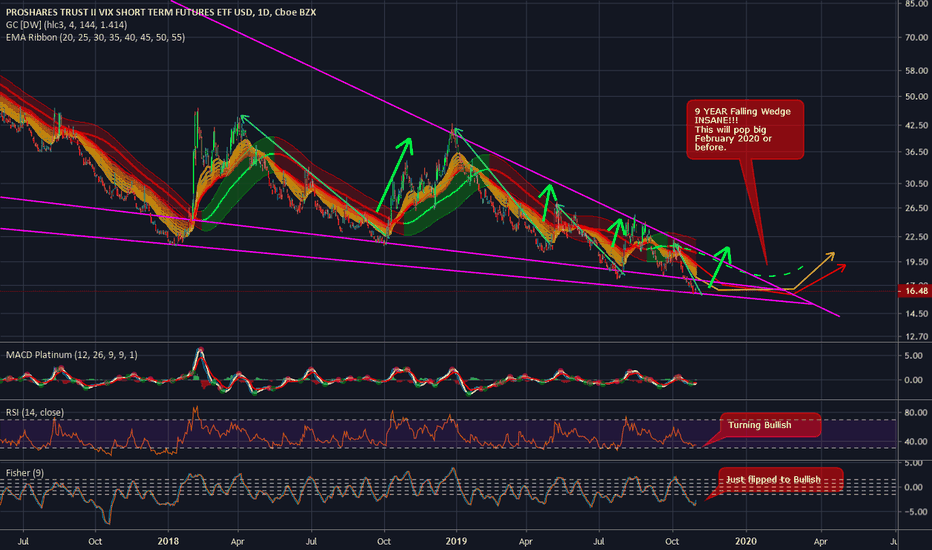Select the 9 YEAR Falling Wedge callout note
This screenshot has width=932, height=550.
tap(745, 130)
